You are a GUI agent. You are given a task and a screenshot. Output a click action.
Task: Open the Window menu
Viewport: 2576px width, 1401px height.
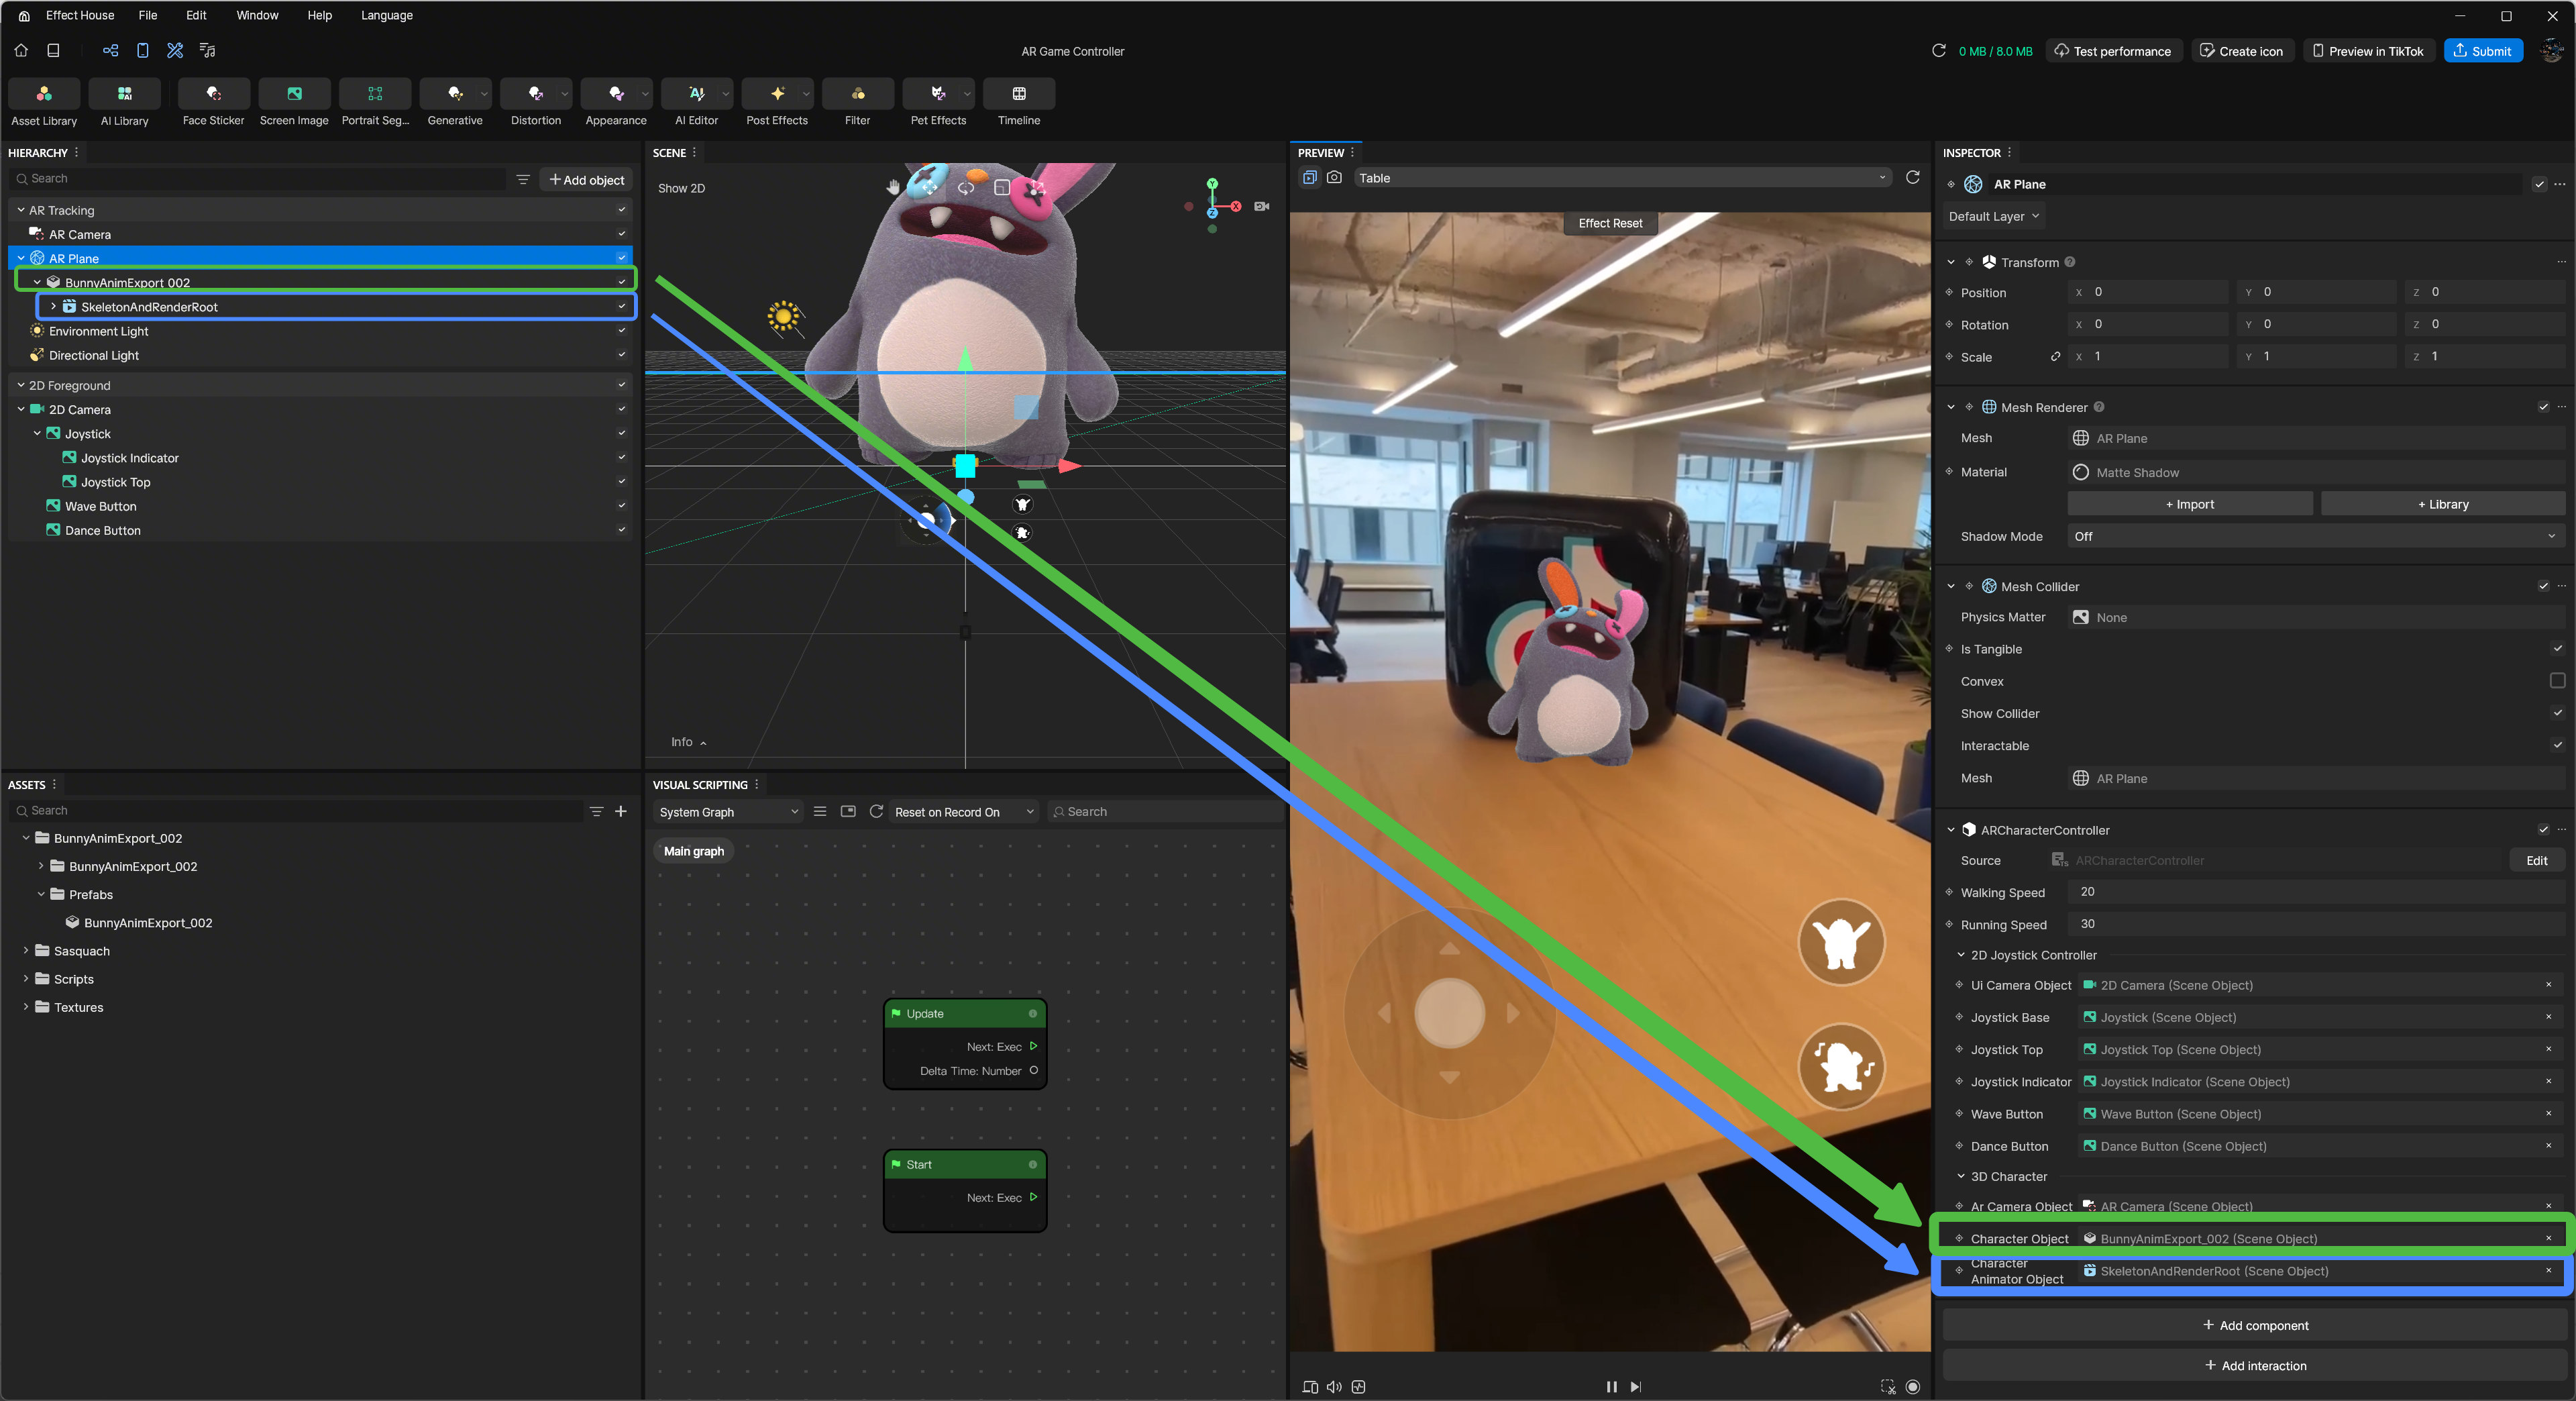(257, 15)
